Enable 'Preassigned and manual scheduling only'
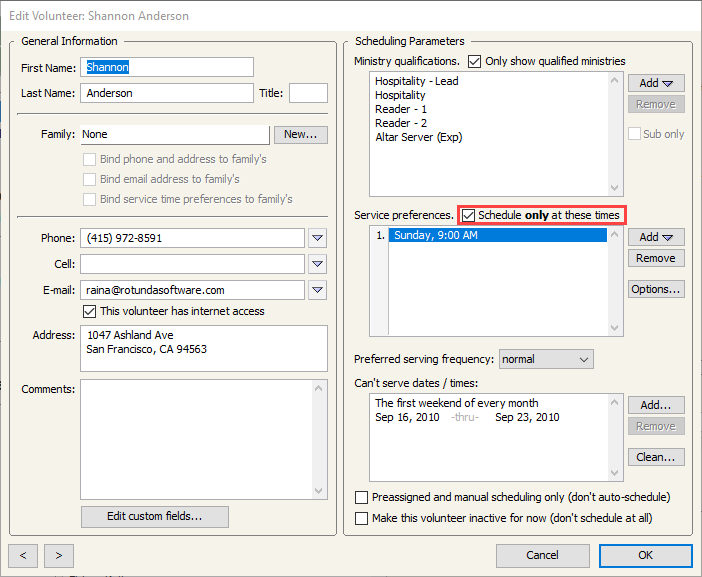Viewport: 702px width, 577px height. [362, 497]
